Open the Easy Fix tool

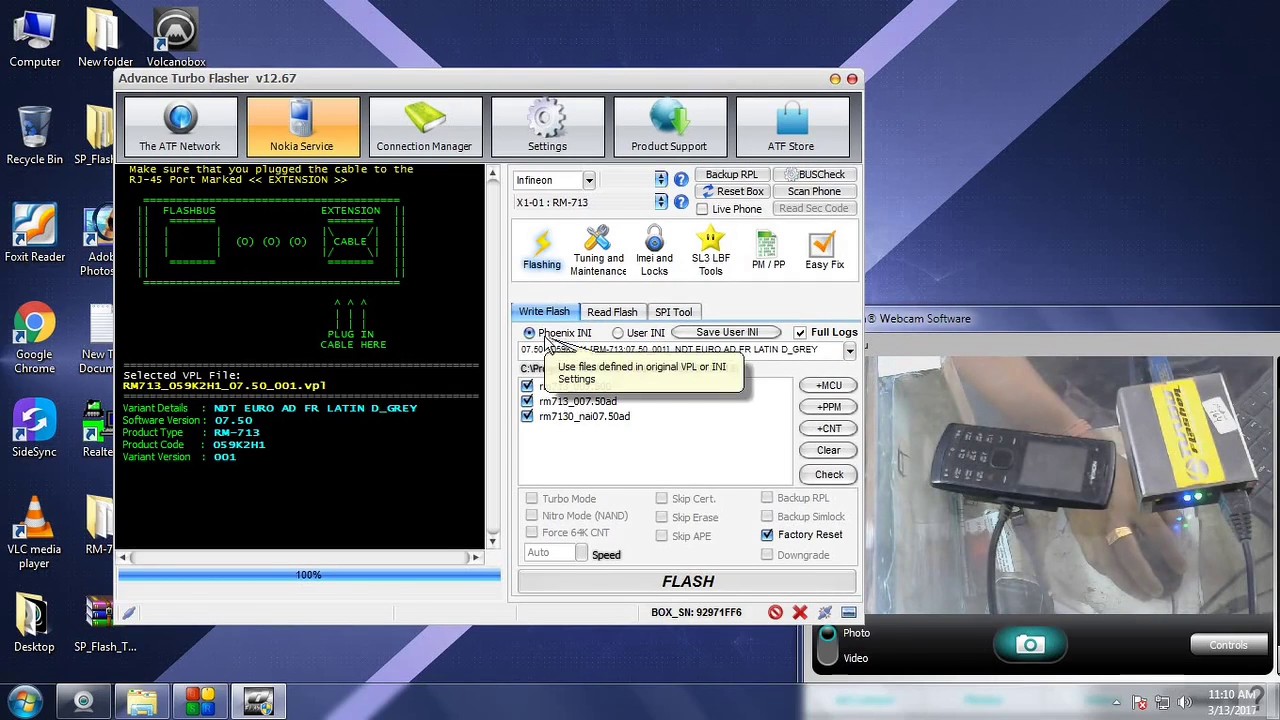click(x=824, y=251)
